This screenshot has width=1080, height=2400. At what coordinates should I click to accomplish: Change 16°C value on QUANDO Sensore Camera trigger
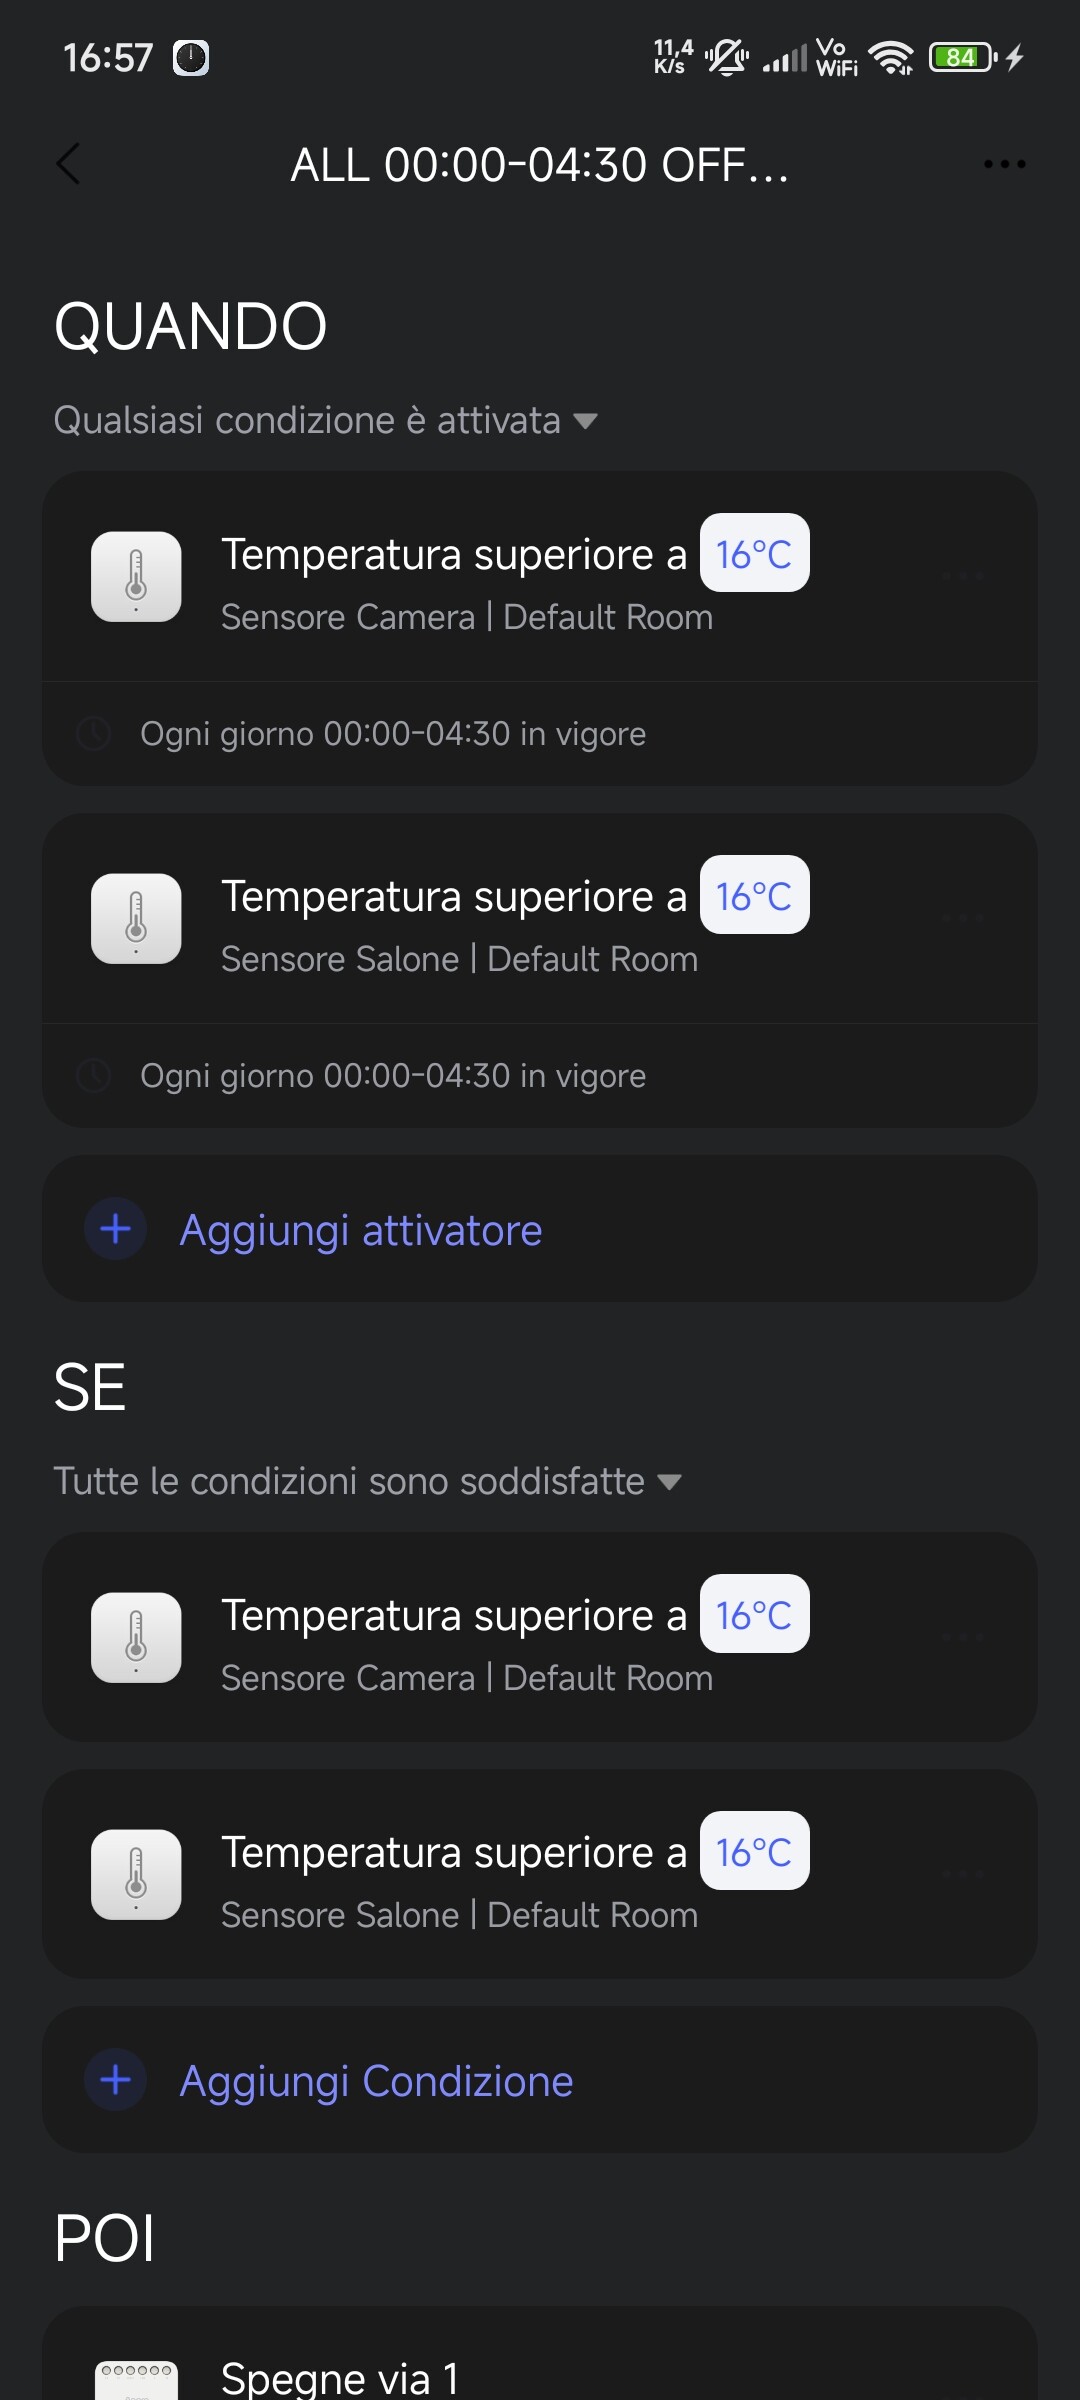tap(754, 554)
